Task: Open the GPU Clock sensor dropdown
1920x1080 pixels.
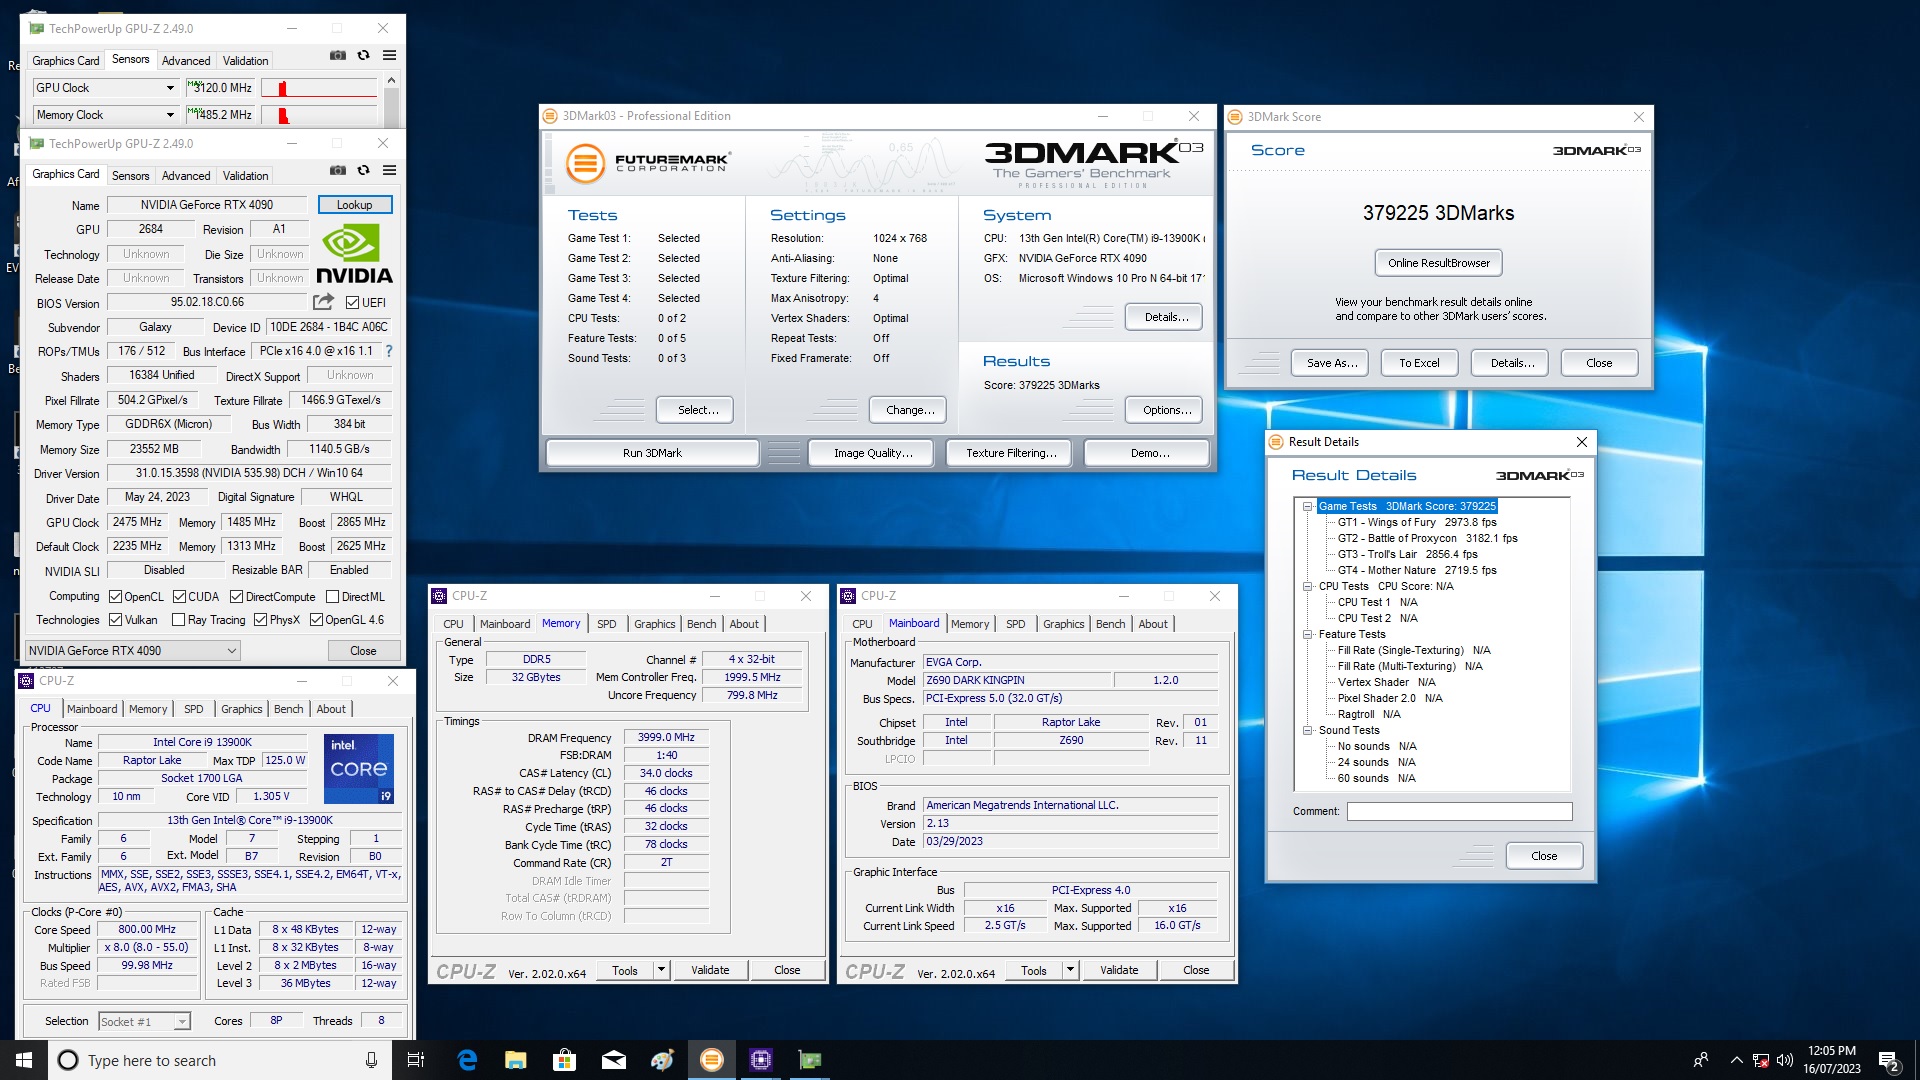Action: click(x=170, y=88)
